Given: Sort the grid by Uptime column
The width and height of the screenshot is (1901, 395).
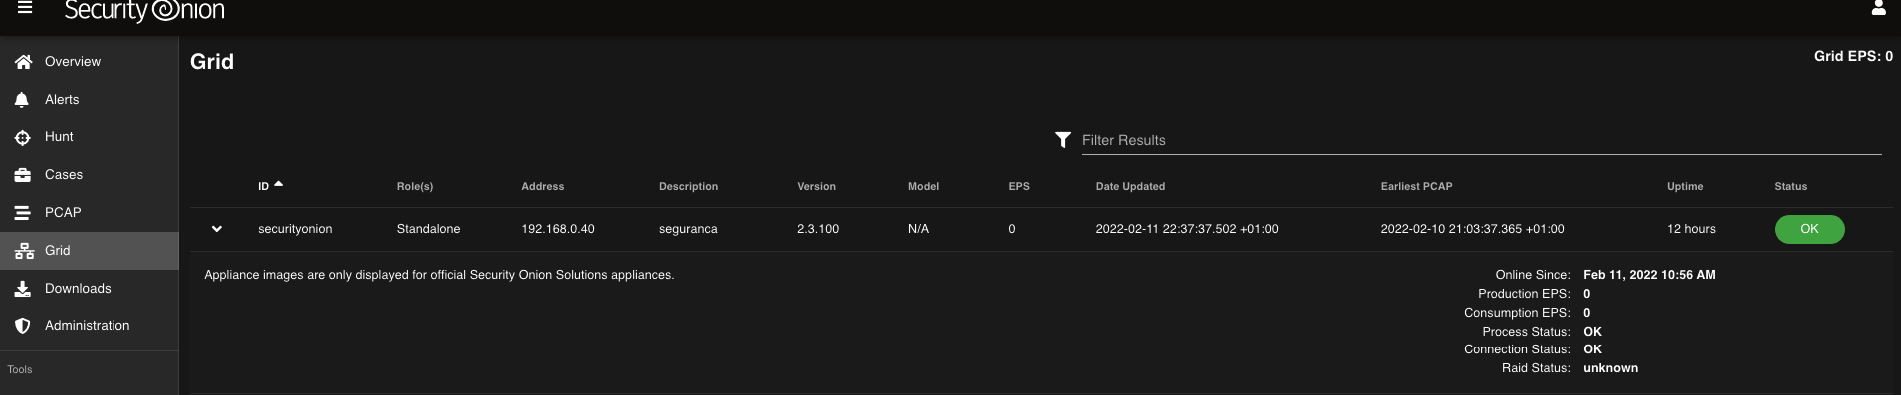Looking at the screenshot, I should [x=1685, y=186].
